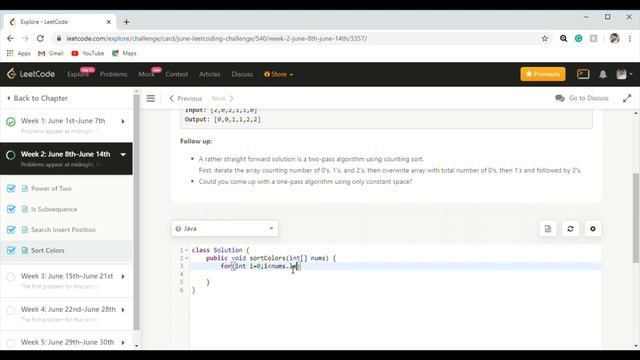This screenshot has height=360, width=640.
Task: Toggle Is Subsequence checkbox
Action: pos(11,209)
